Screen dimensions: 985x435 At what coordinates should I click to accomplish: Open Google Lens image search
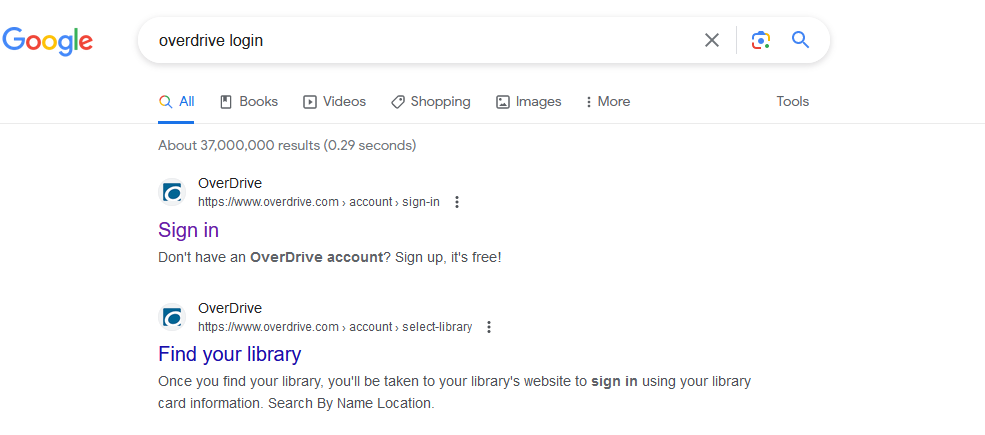pyautogui.click(x=761, y=40)
